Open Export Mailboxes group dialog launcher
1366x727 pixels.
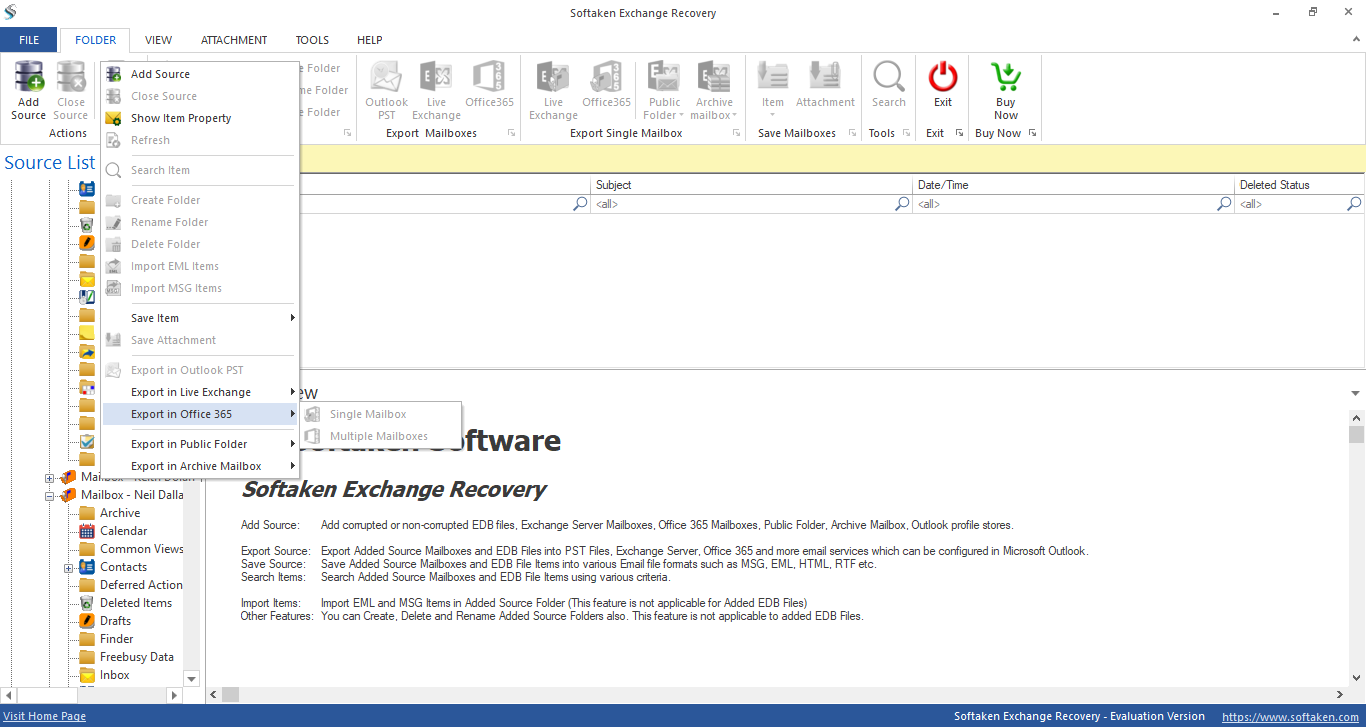click(x=511, y=133)
